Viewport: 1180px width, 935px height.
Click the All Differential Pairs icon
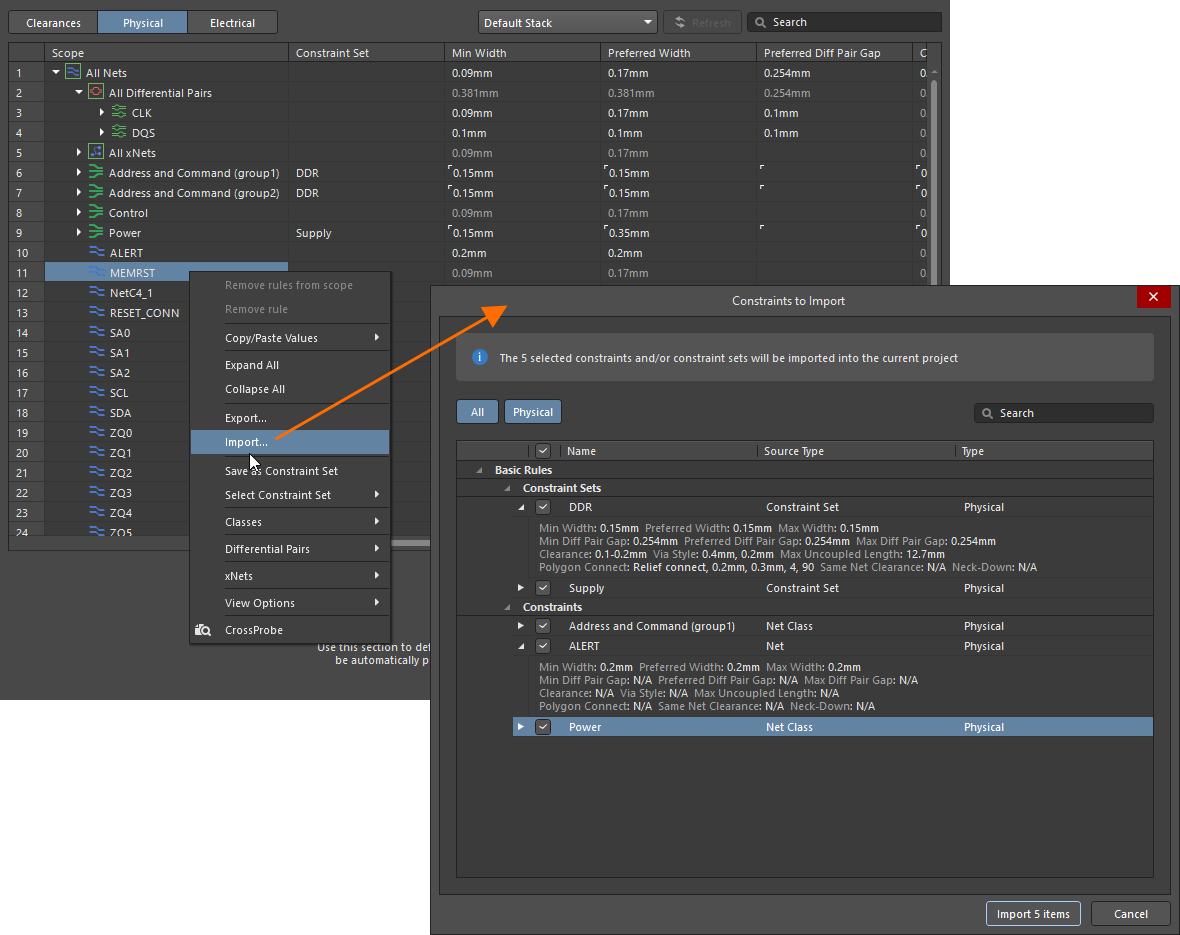[96, 92]
